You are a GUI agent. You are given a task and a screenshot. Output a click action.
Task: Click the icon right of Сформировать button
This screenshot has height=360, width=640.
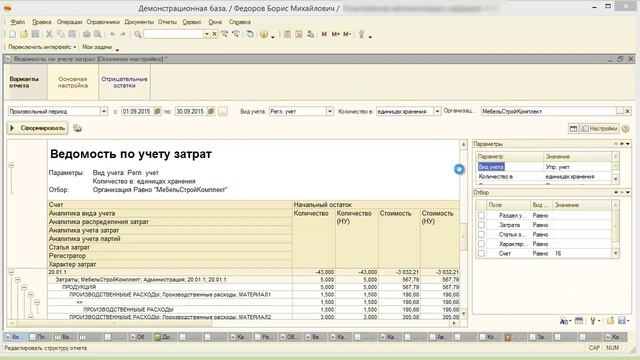point(77,128)
